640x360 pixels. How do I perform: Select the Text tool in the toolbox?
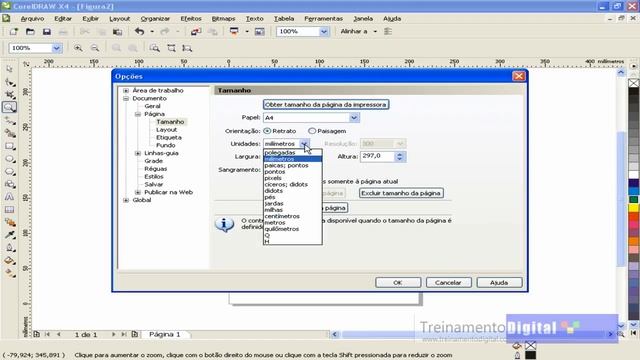(x=9, y=197)
